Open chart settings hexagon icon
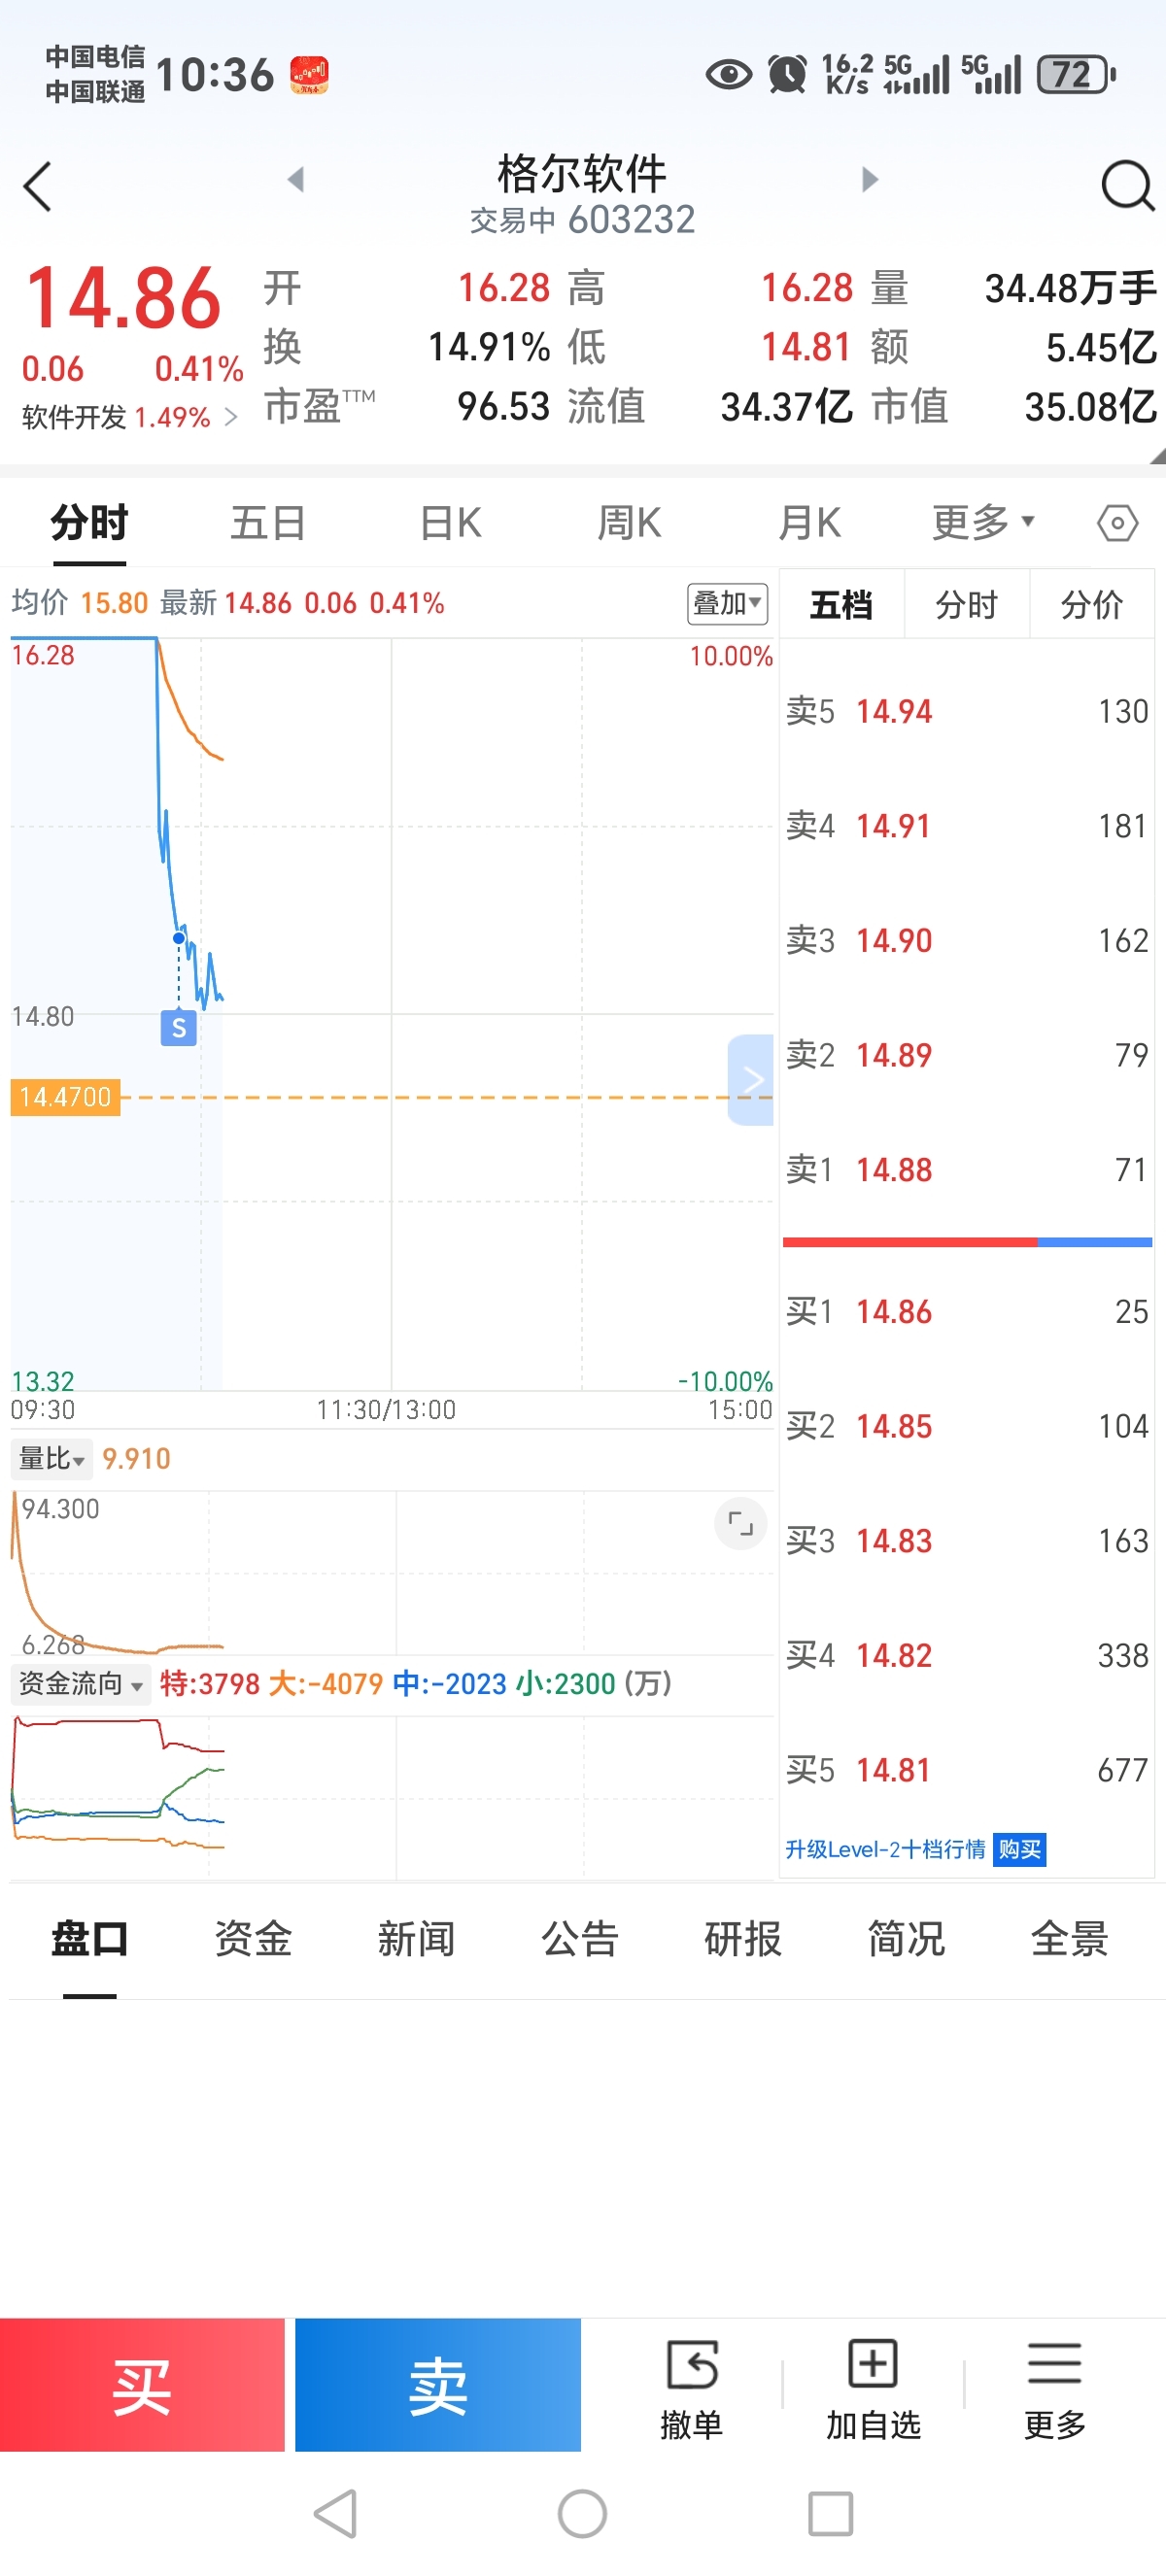 pos(1117,523)
